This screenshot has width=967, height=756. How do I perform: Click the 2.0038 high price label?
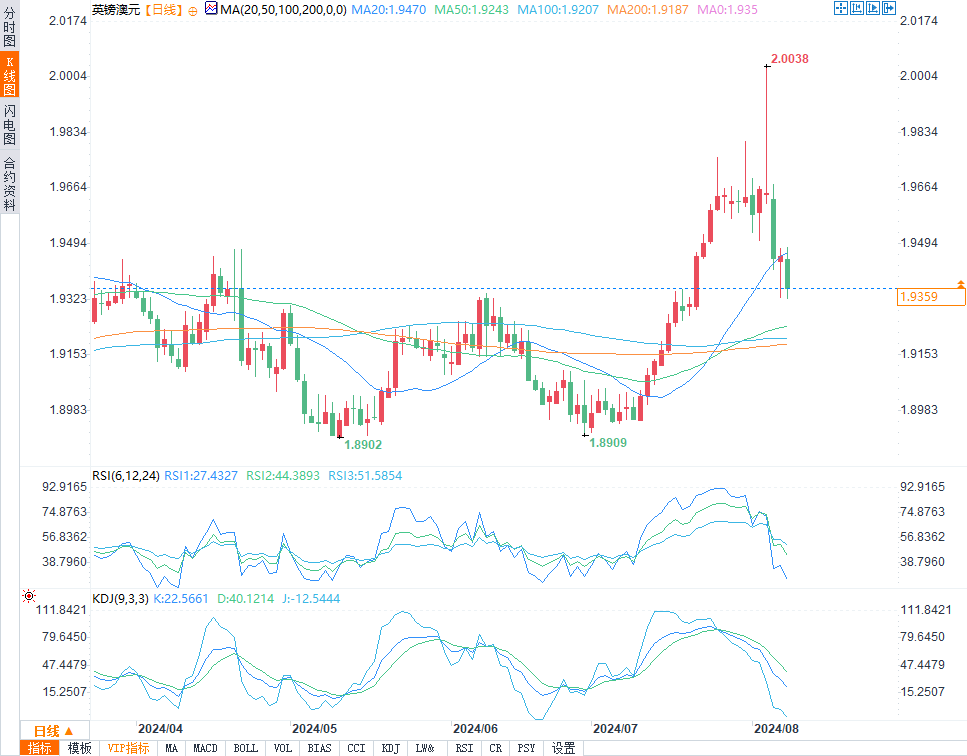click(x=790, y=59)
